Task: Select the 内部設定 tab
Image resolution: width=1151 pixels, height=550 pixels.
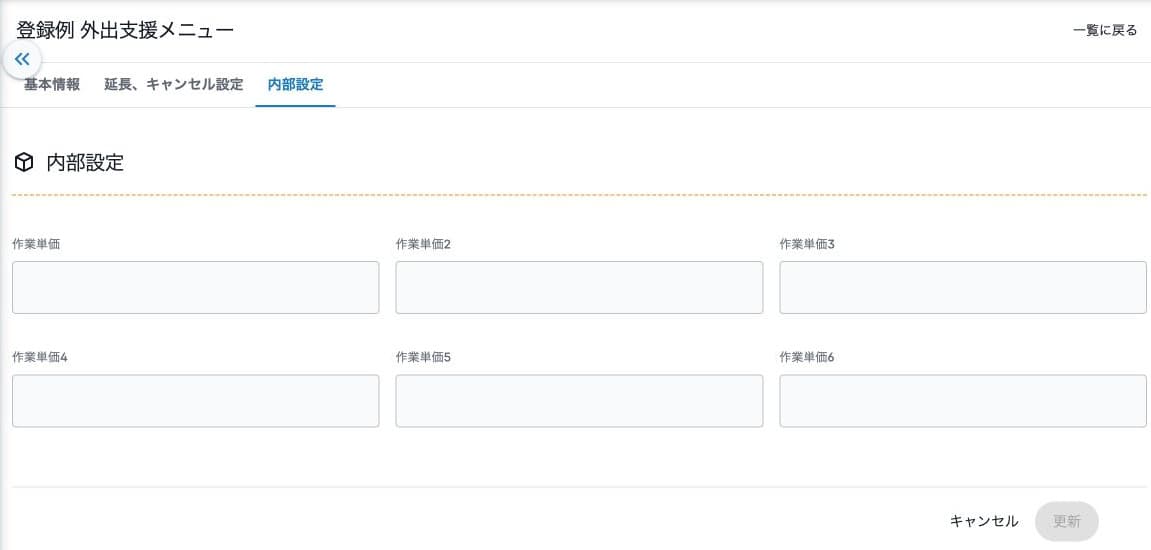Action: tap(295, 84)
